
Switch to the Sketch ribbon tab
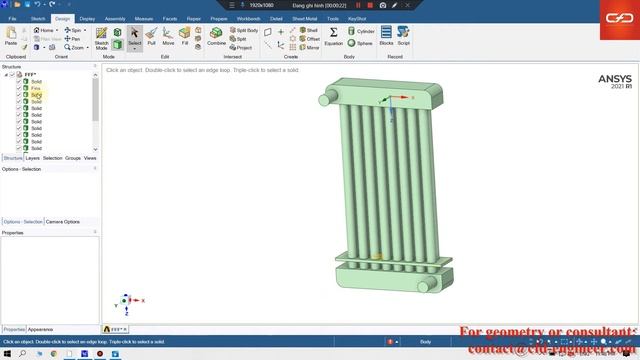pos(38,19)
